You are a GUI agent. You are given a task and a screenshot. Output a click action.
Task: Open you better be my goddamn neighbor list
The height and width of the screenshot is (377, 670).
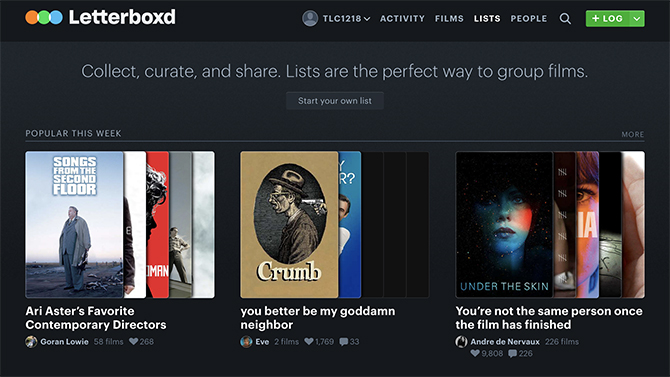click(317, 318)
